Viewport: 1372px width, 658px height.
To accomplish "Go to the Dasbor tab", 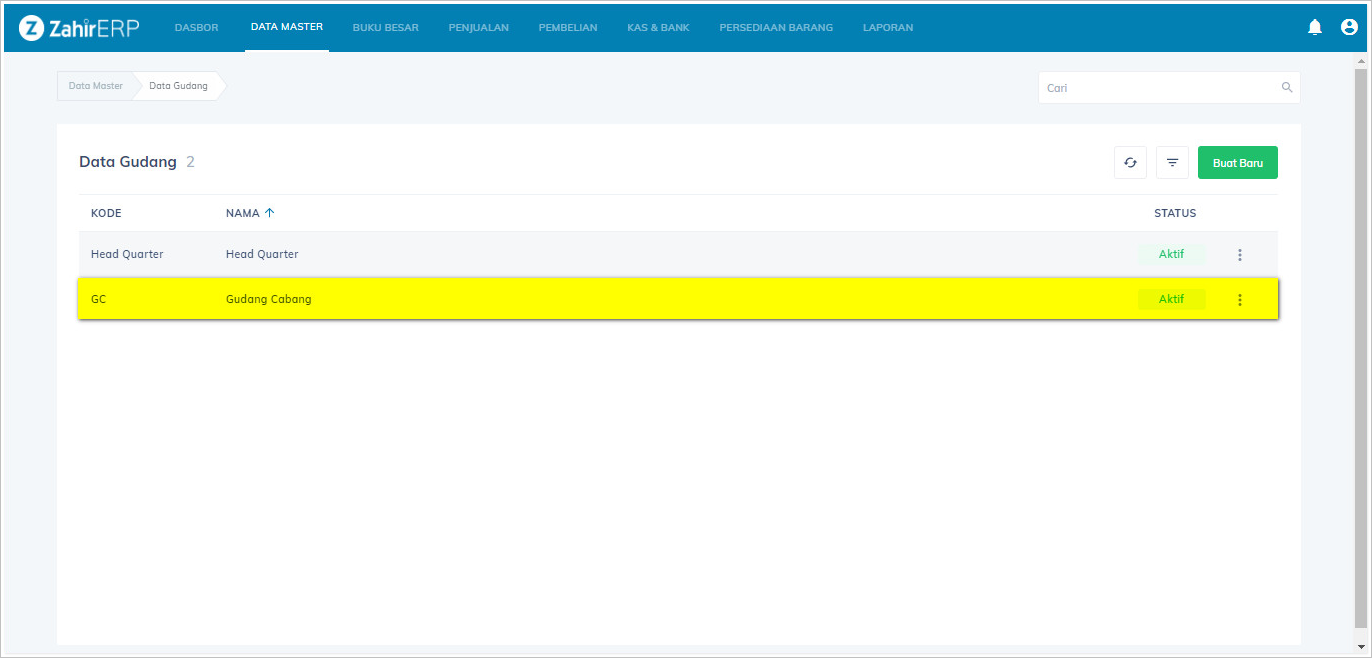I will pyautogui.click(x=196, y=28).
